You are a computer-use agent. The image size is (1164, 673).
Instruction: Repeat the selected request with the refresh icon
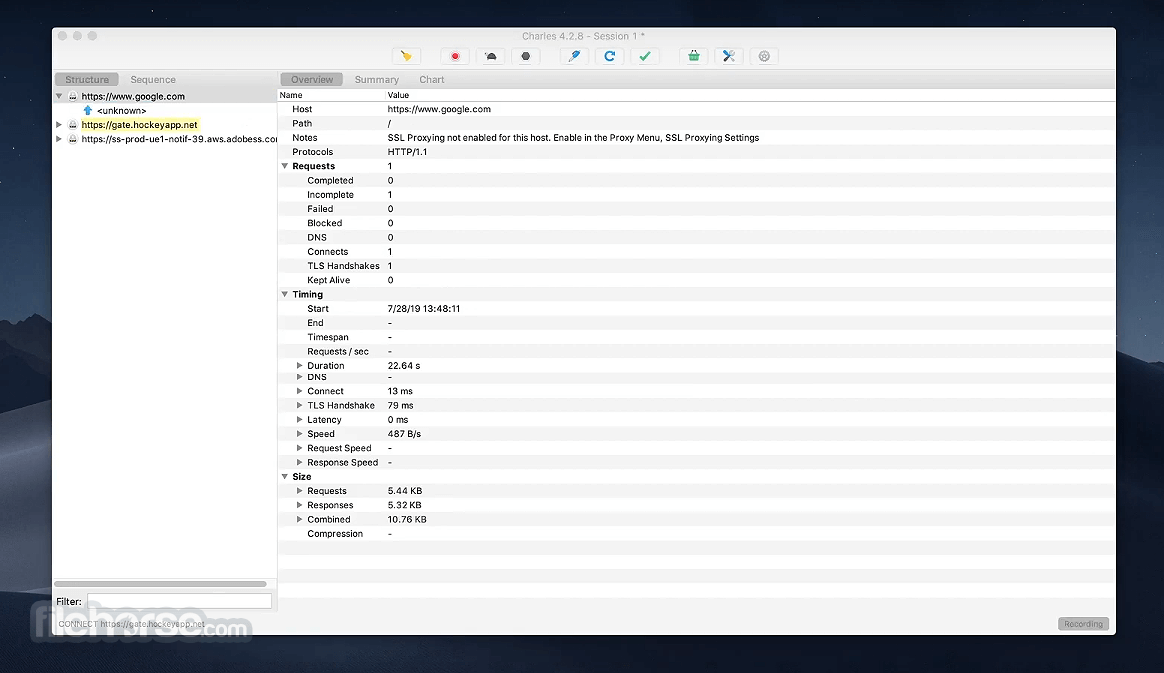click(609, 56)
